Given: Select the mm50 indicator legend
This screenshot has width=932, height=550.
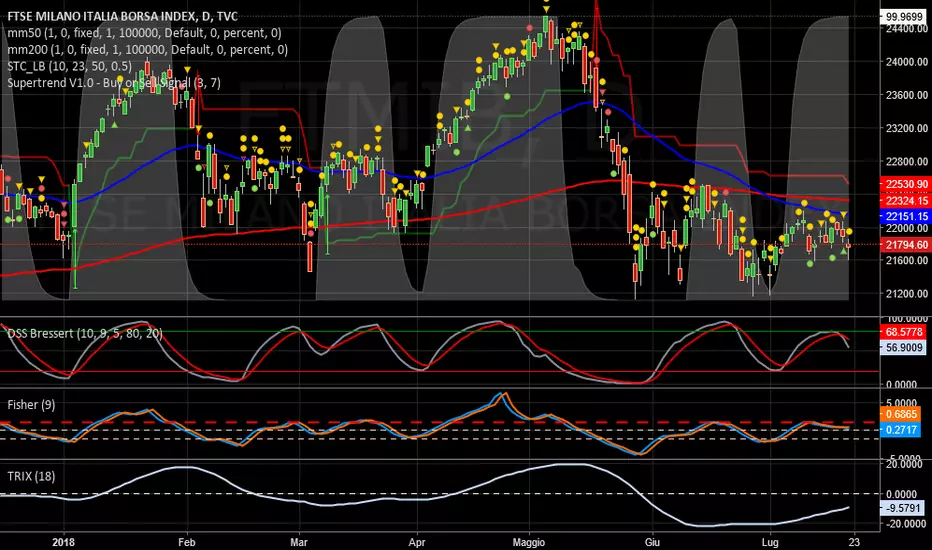Looking at the screenshot, I should pyautogui.click(x=144, y=33).
